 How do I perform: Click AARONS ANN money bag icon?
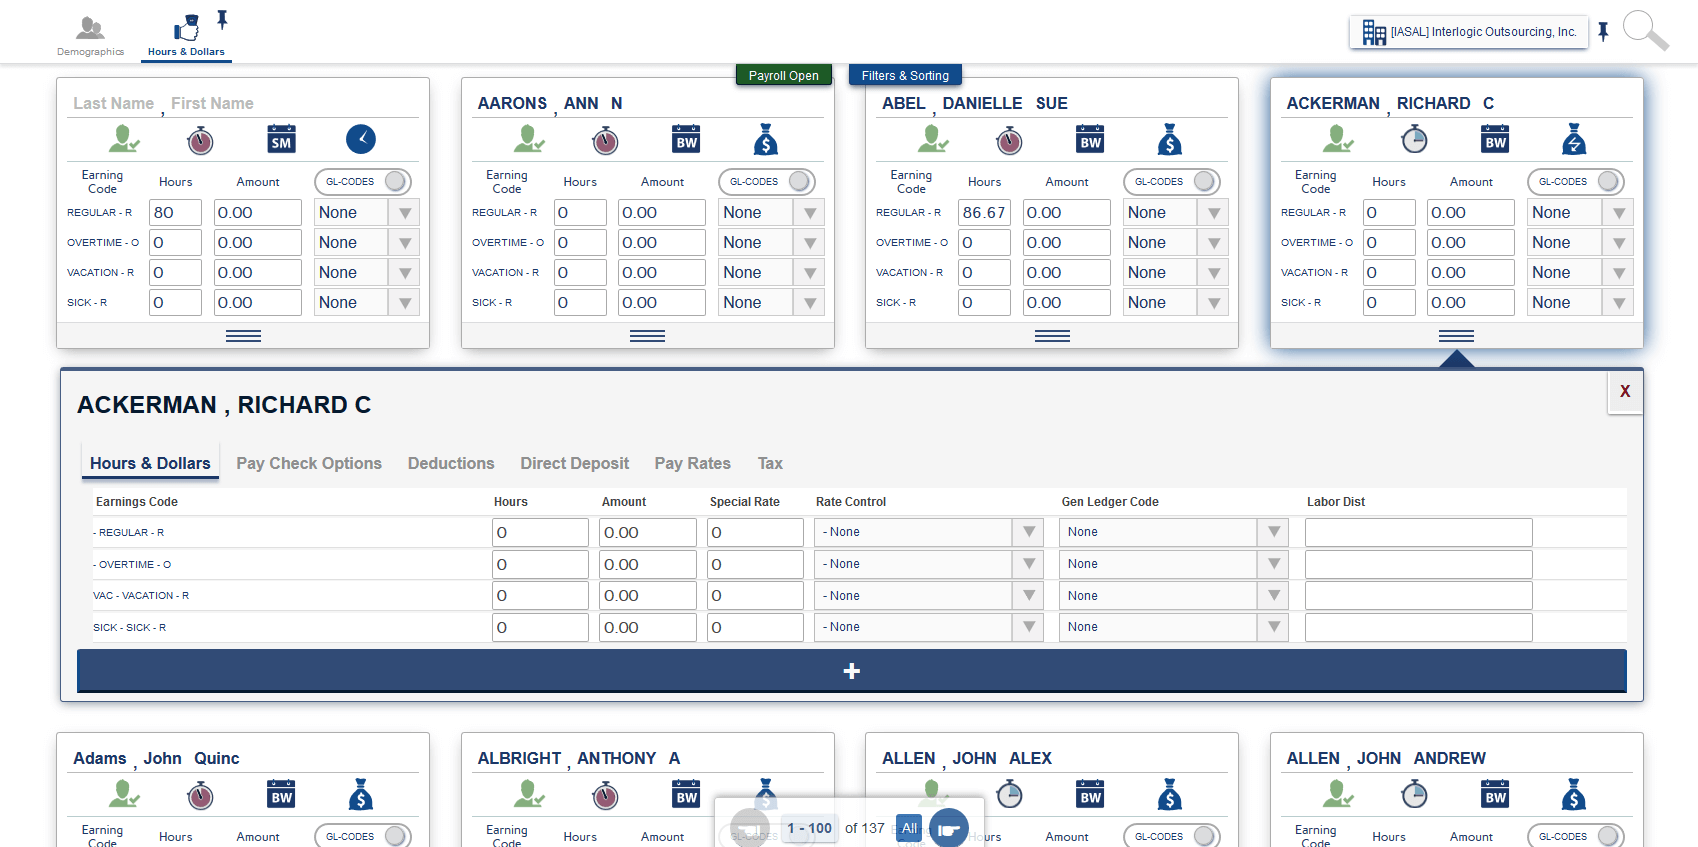766,139
